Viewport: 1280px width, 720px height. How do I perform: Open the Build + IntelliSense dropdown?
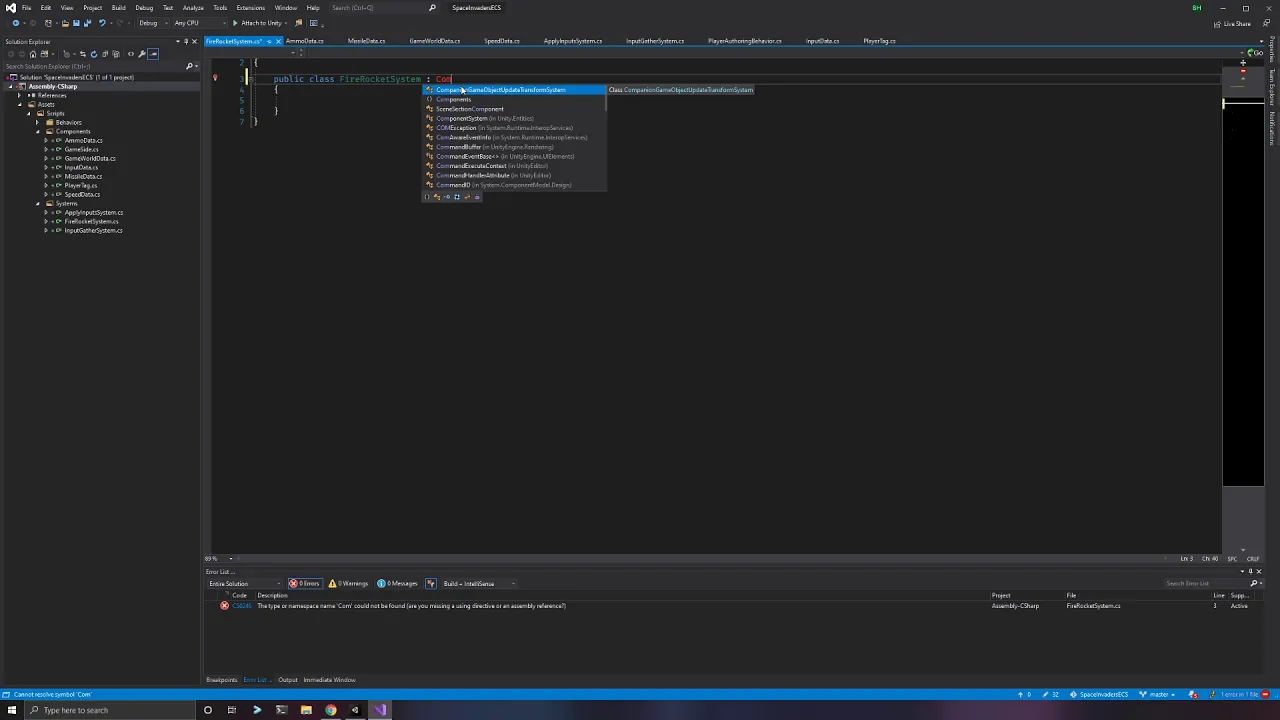click(x=480, y=583)
